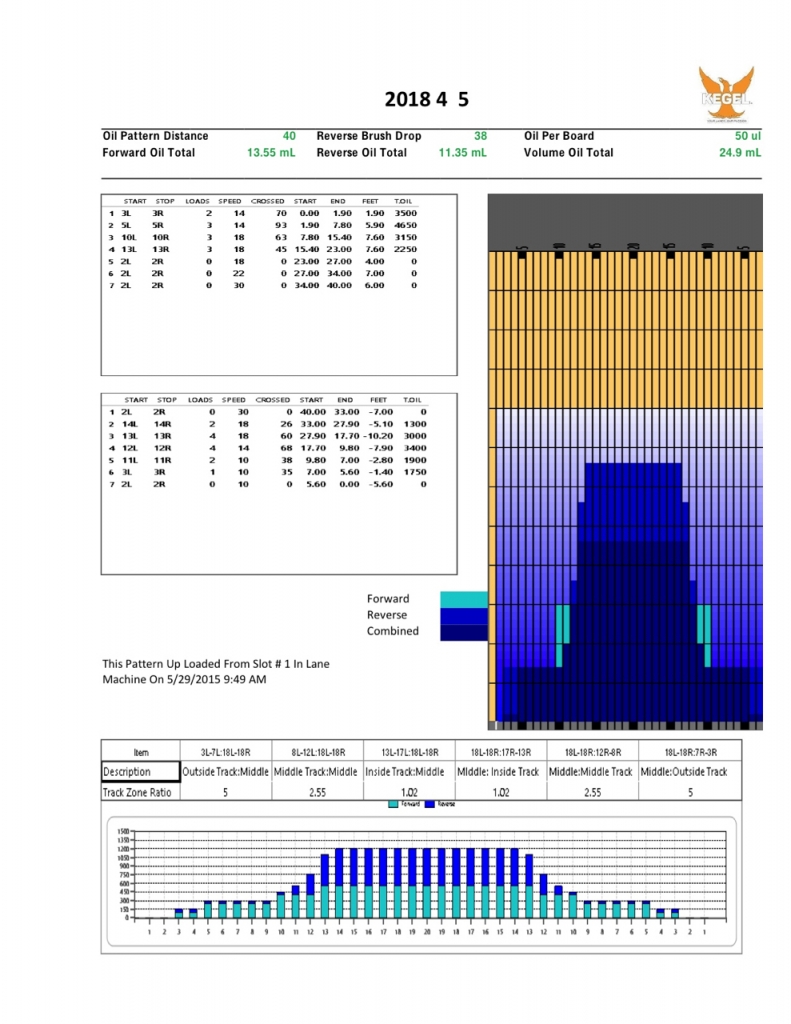Click the "12R" stop cell
The image size is (791, 1024).
(x=163, y=448)
